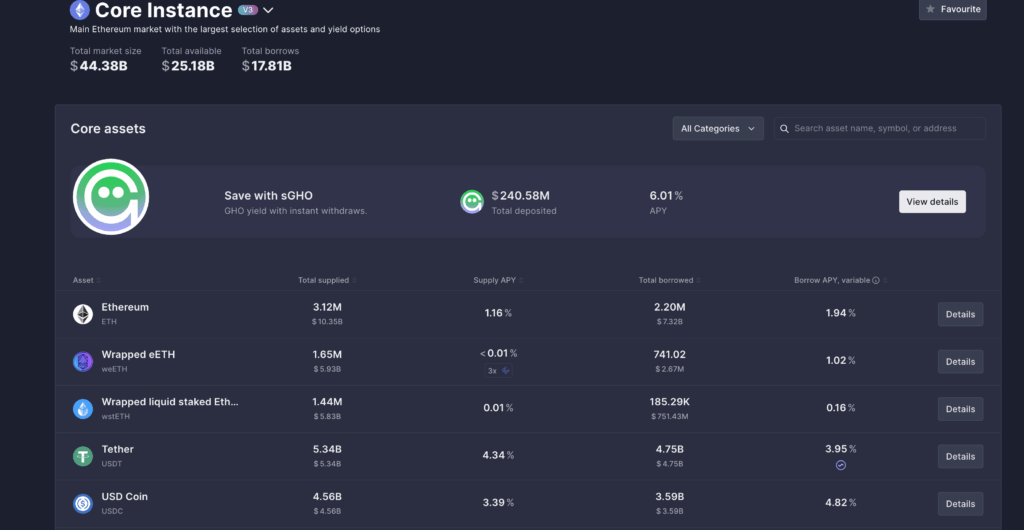
Task: Click the V3 version badge
Action: (x=248, y=10)
